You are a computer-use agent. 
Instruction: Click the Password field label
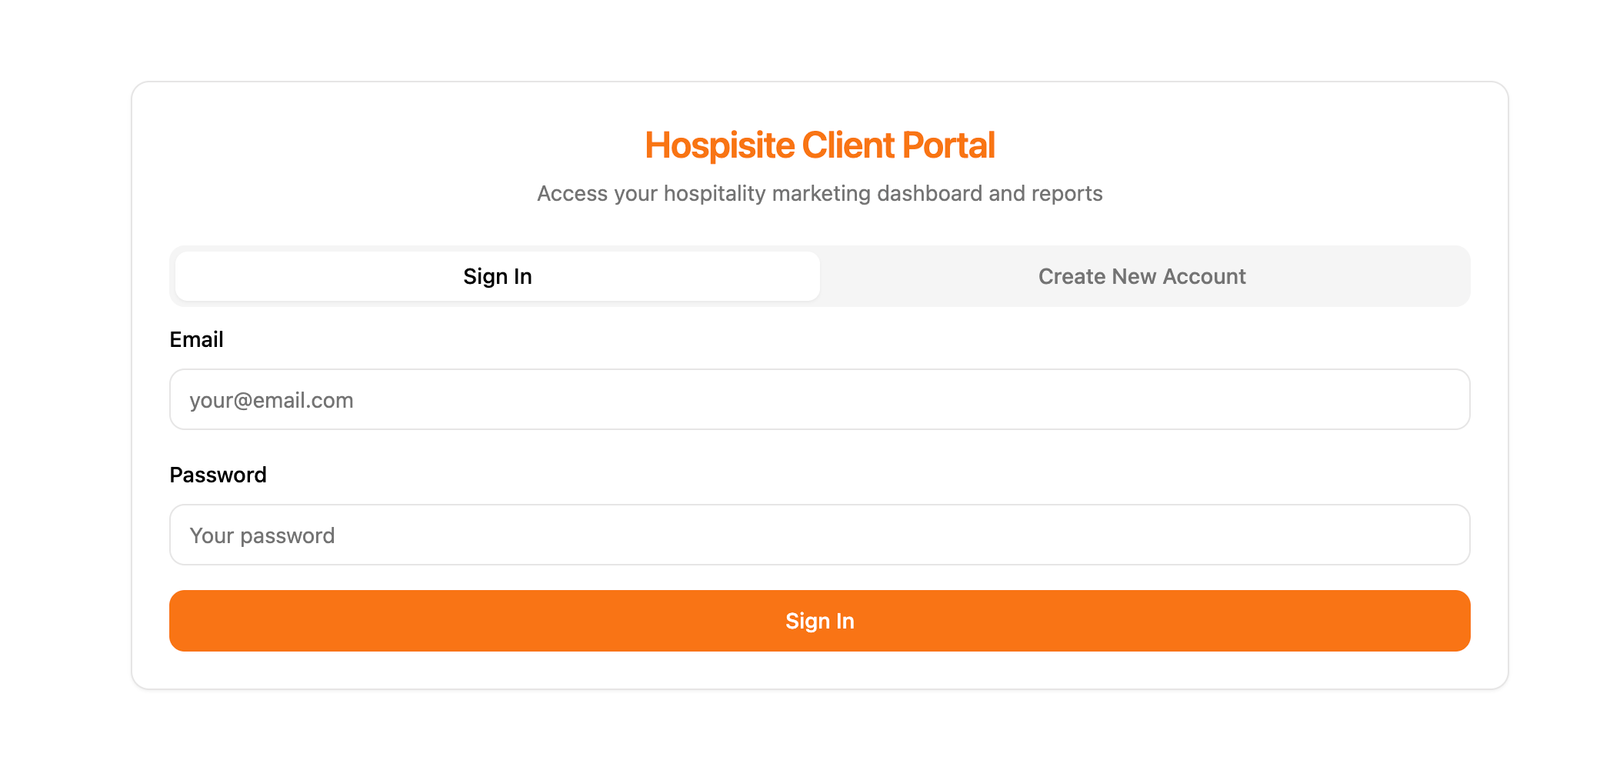218,475
